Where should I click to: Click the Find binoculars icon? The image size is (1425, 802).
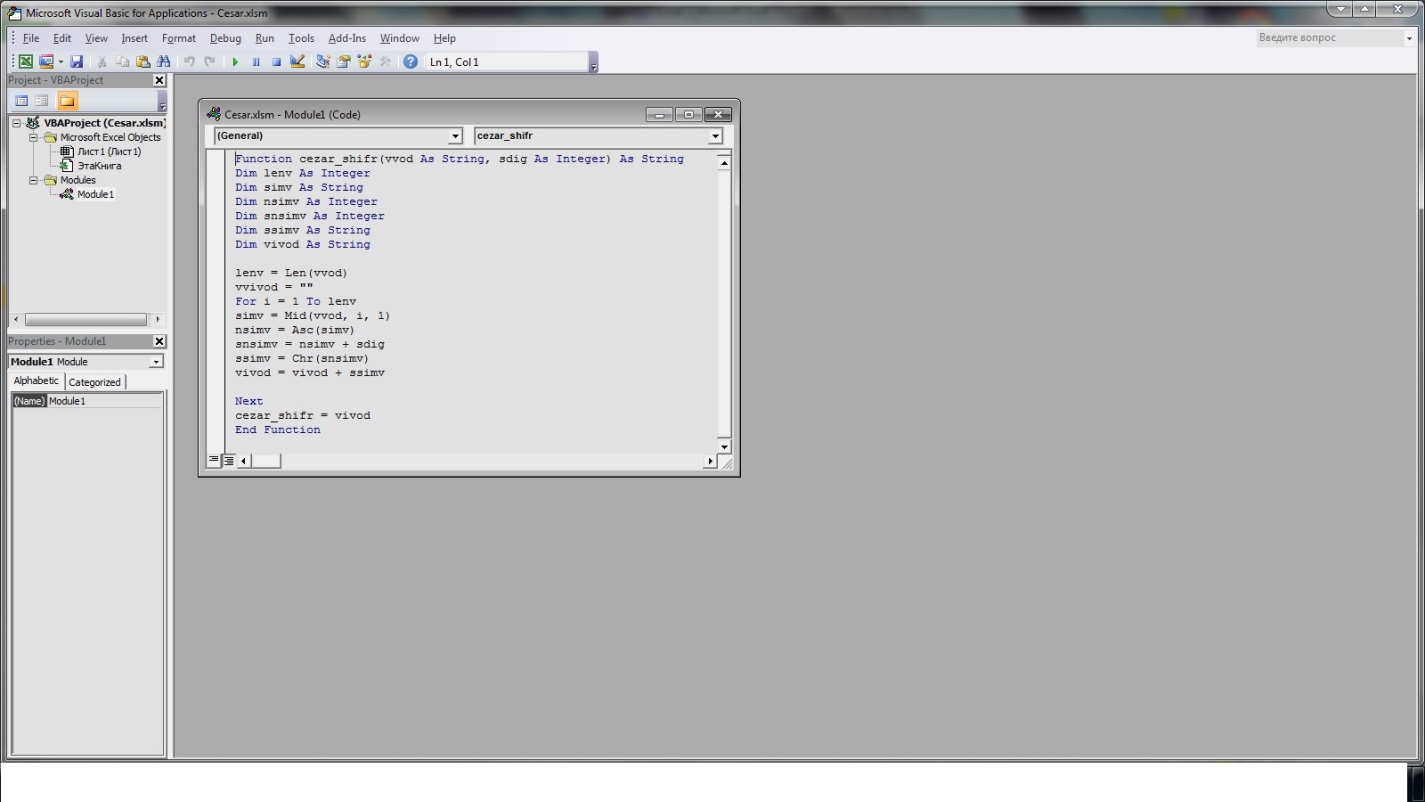pos(164,62)
